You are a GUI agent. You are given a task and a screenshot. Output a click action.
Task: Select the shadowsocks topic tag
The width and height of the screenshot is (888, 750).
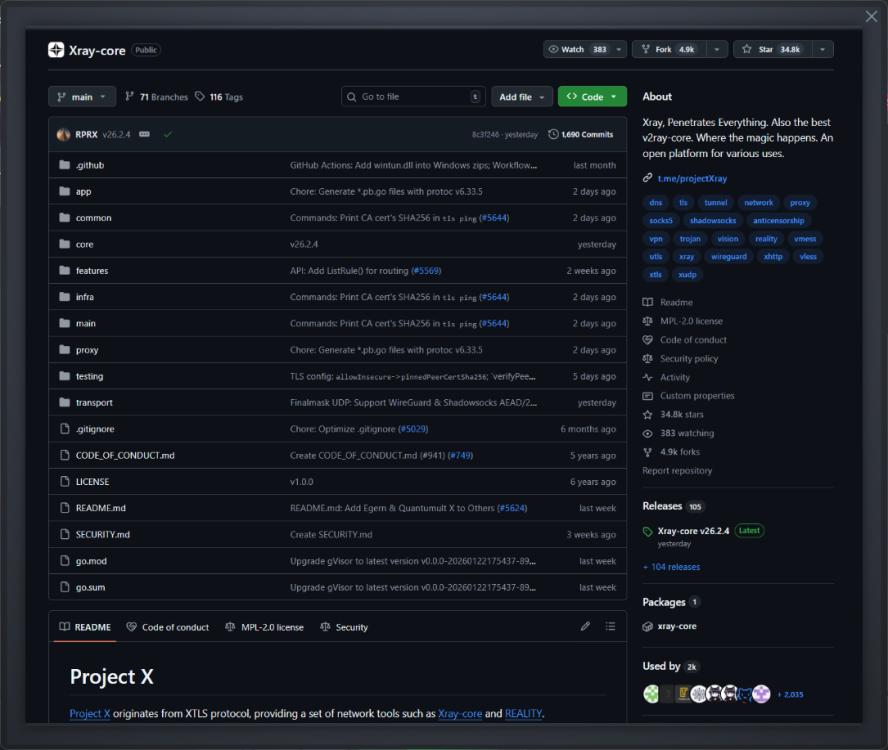[713, 221]
